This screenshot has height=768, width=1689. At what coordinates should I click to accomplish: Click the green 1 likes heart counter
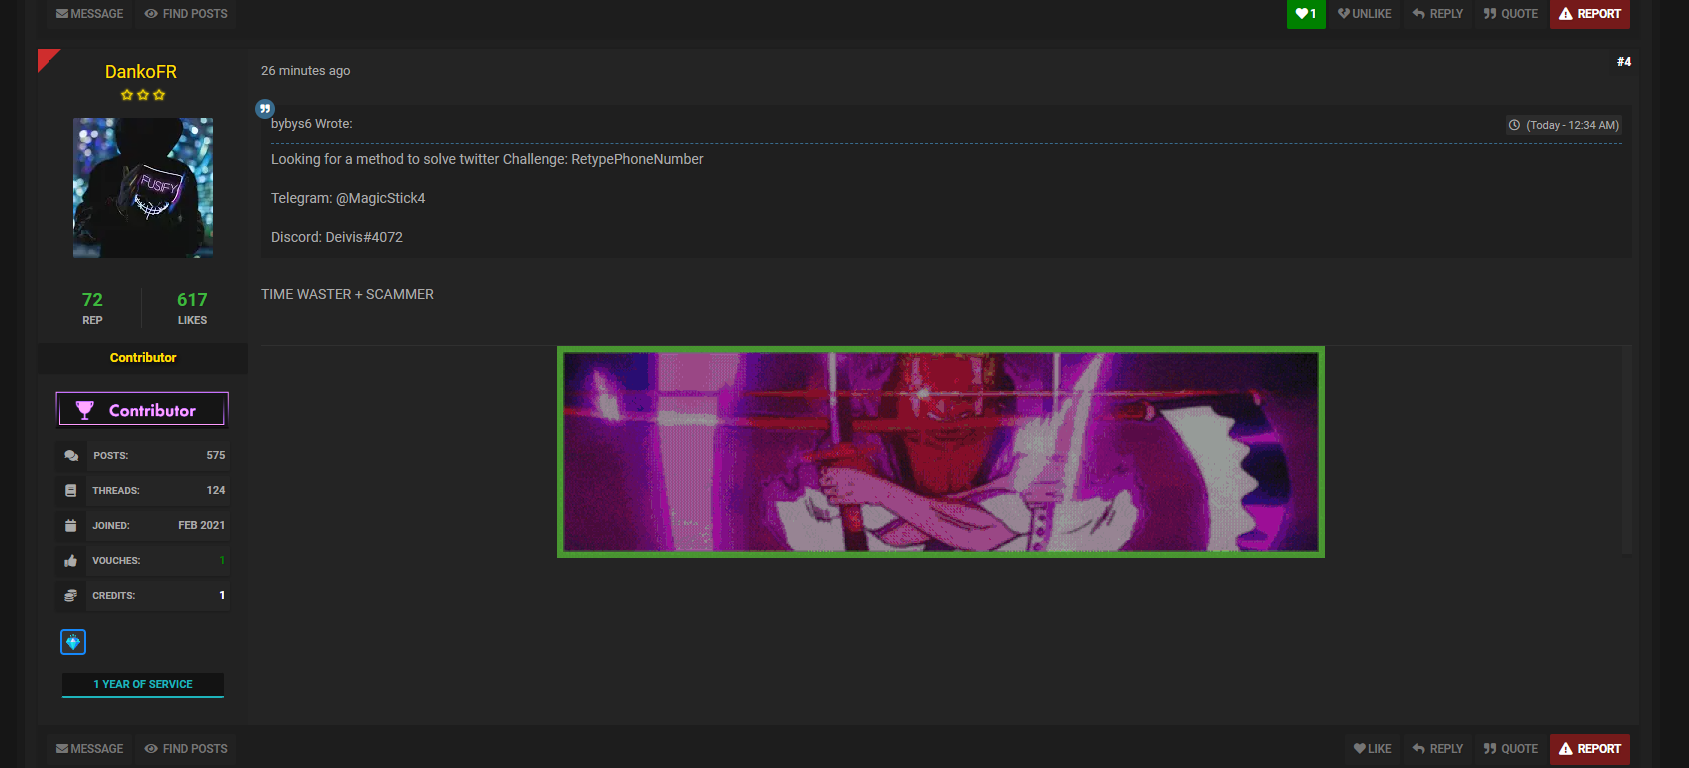coord(1306,14)
